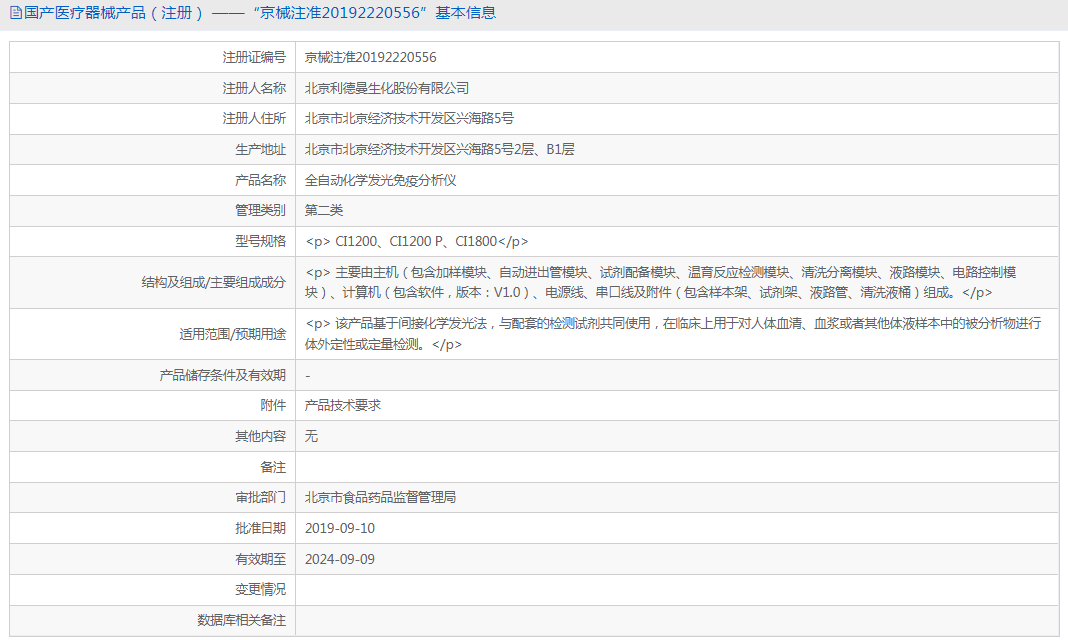The width and height of the screenshot is (1068, 640).
Task: Click the document icon in the page header
Action: (x=12, y=13)
